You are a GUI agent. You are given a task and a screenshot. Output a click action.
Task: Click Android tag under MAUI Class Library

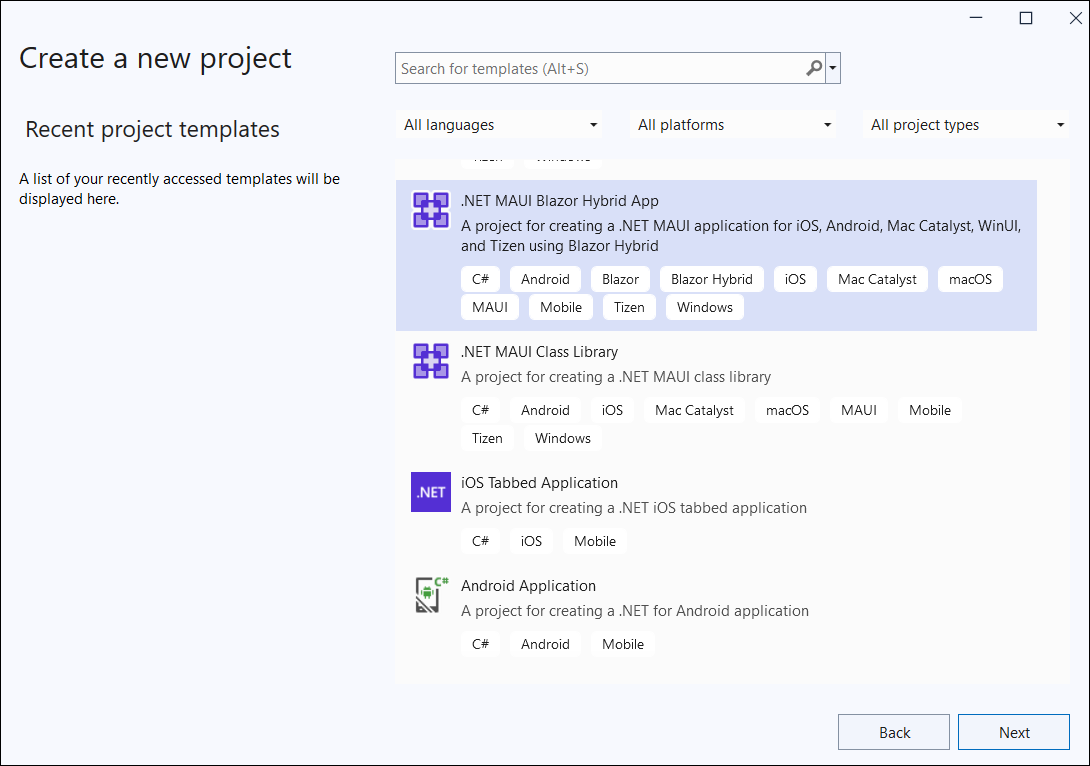(546, 410)
